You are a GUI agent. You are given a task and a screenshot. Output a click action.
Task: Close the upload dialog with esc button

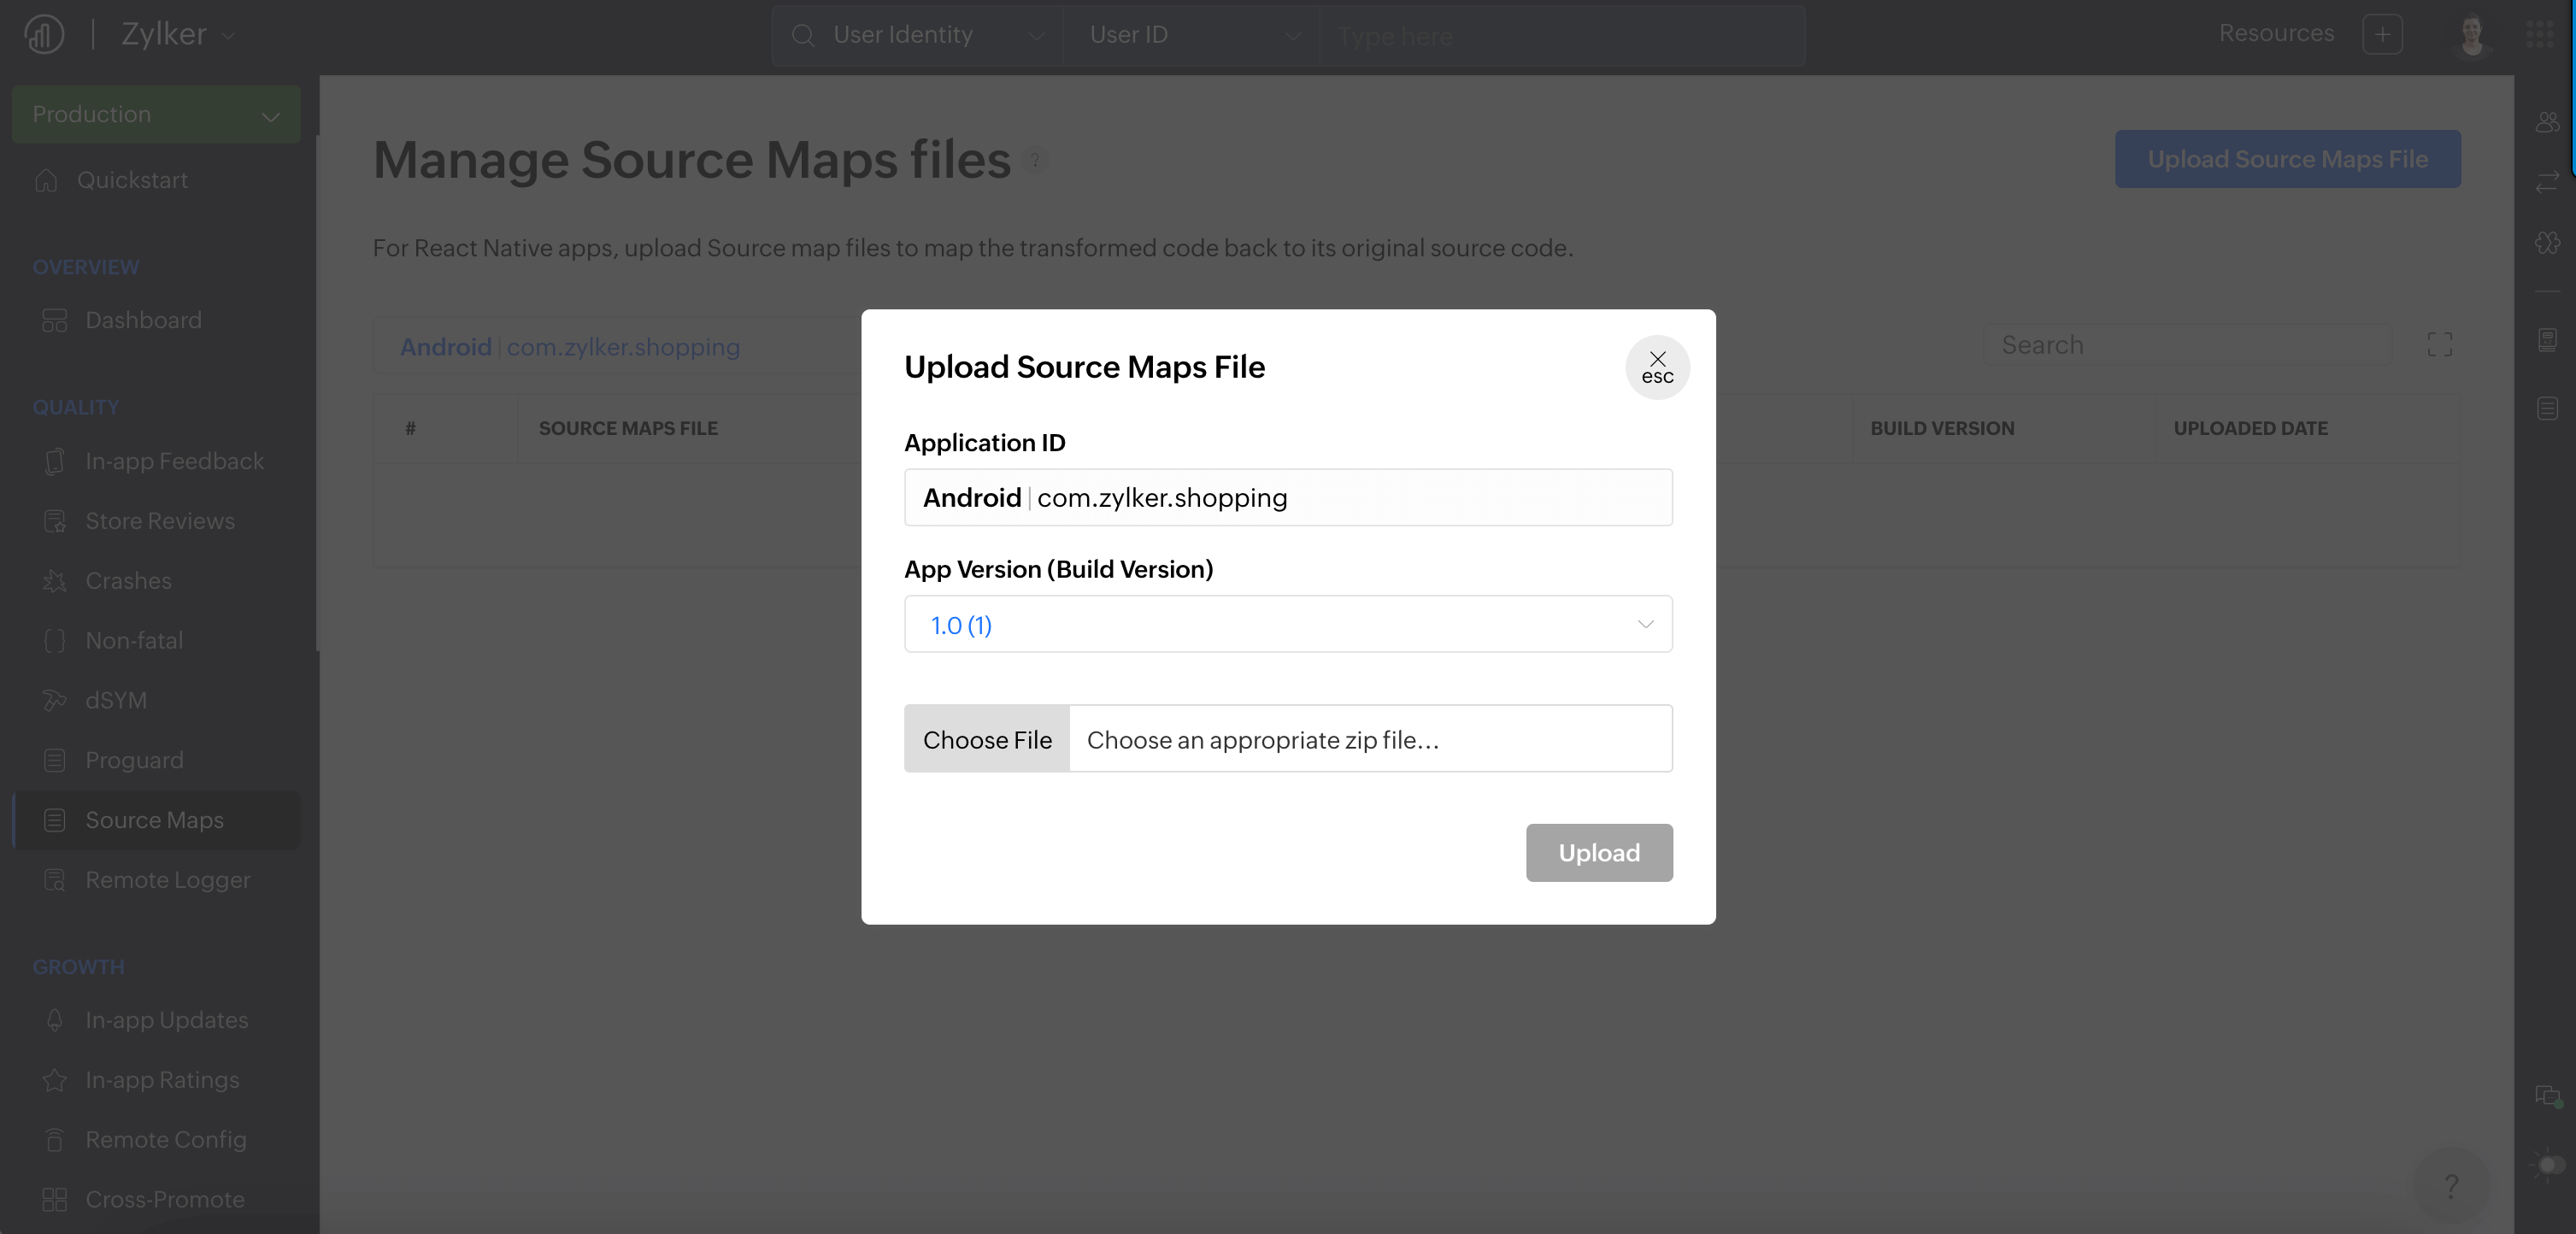tap(1657, 367)
